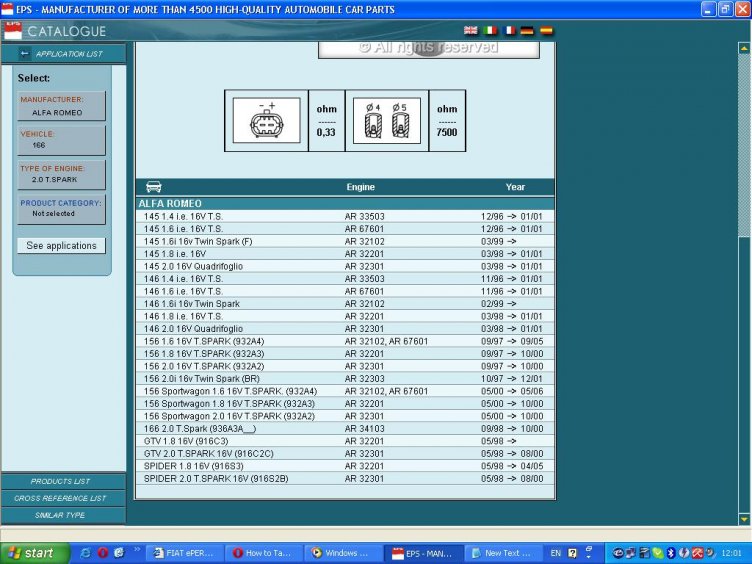Open the Type of Engine selector
752x564 pixels.
tap(61, 174)
